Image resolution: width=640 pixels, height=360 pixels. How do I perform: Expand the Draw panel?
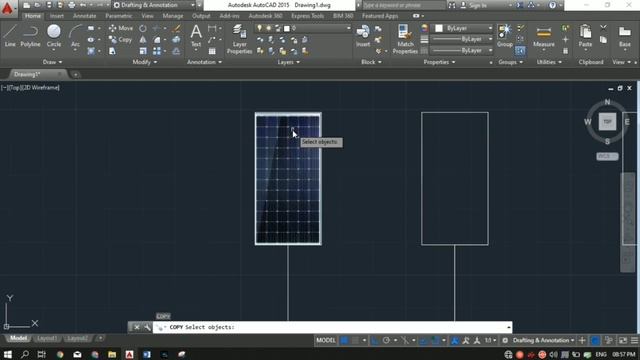click(x=52, y=62)
